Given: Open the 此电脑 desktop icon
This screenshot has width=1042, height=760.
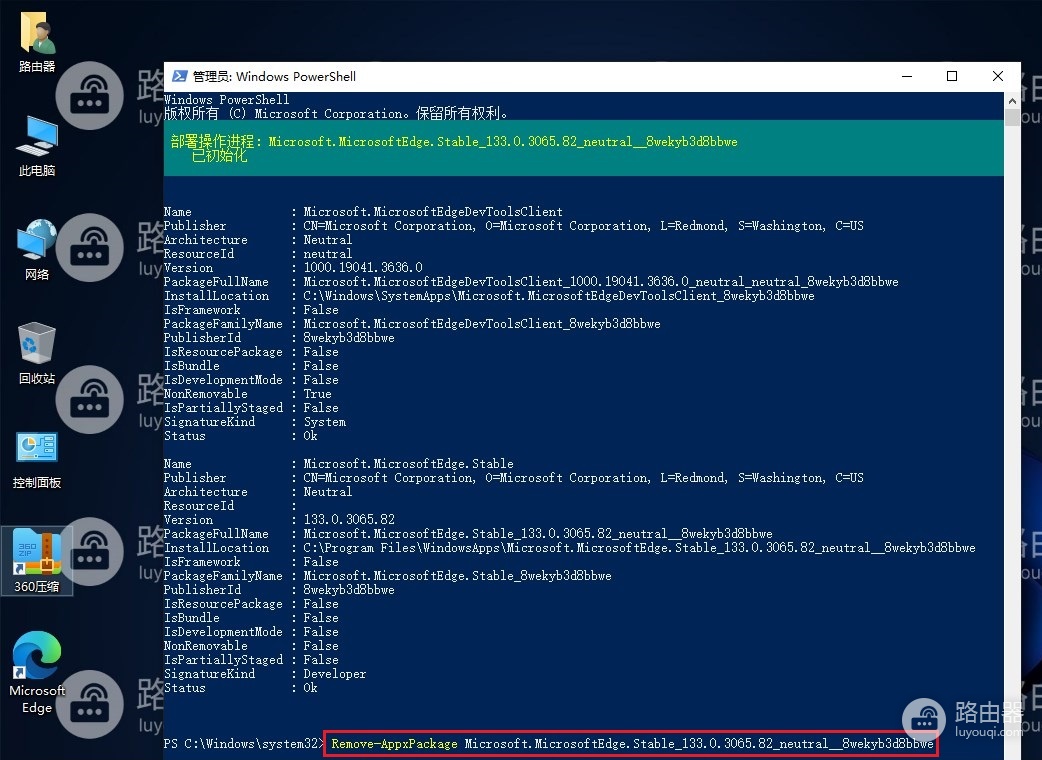Looking at the screenshot, I should (x=37, y=146).
